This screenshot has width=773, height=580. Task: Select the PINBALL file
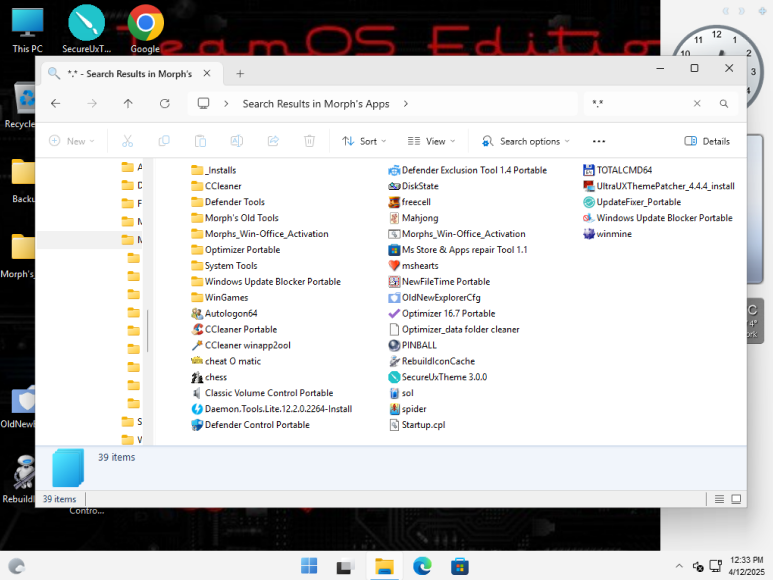(413, 345)
